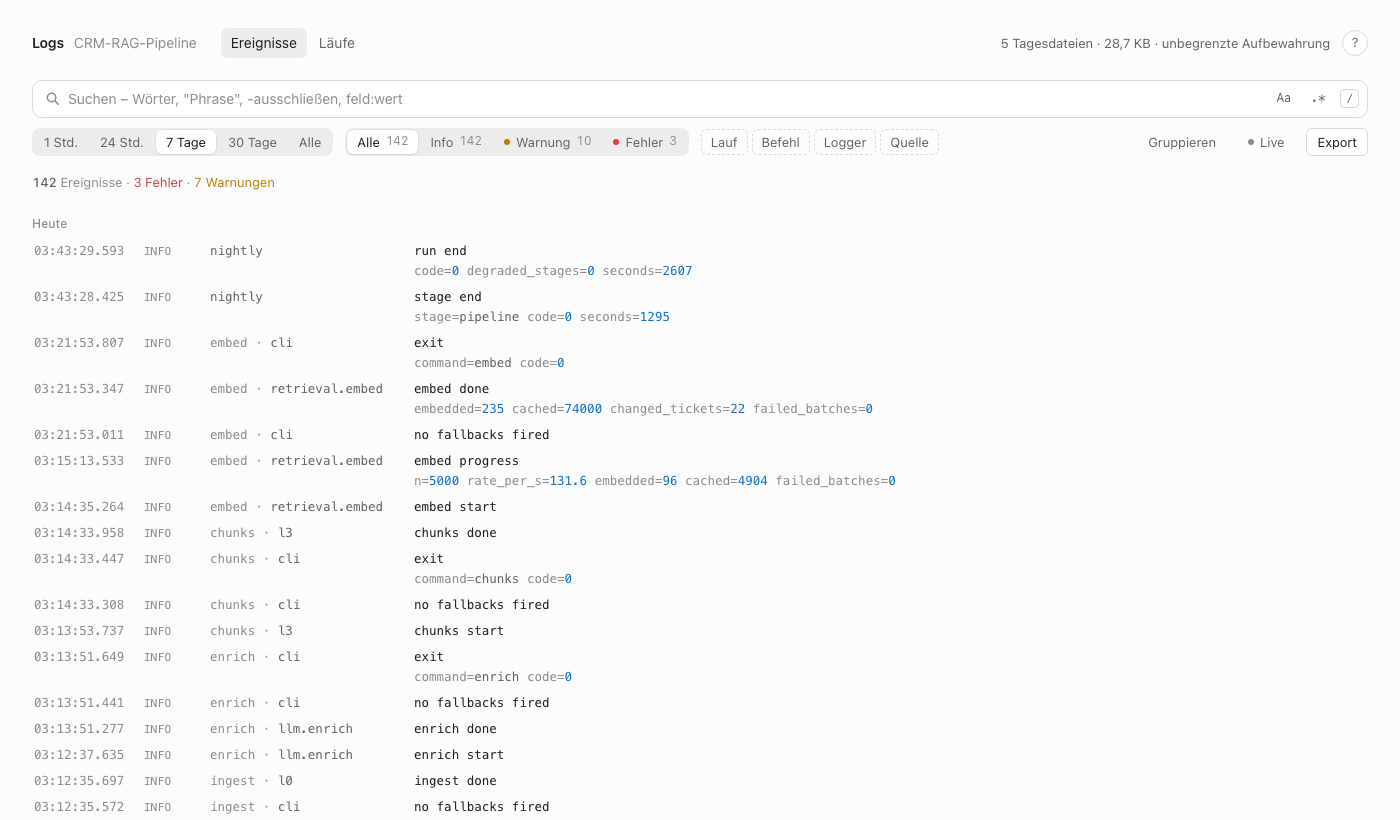Click INFO level of 03:14:35.264 row
Image resolution: width=1400 pixels, height=820 pixels.
click(x=158, y=507)
